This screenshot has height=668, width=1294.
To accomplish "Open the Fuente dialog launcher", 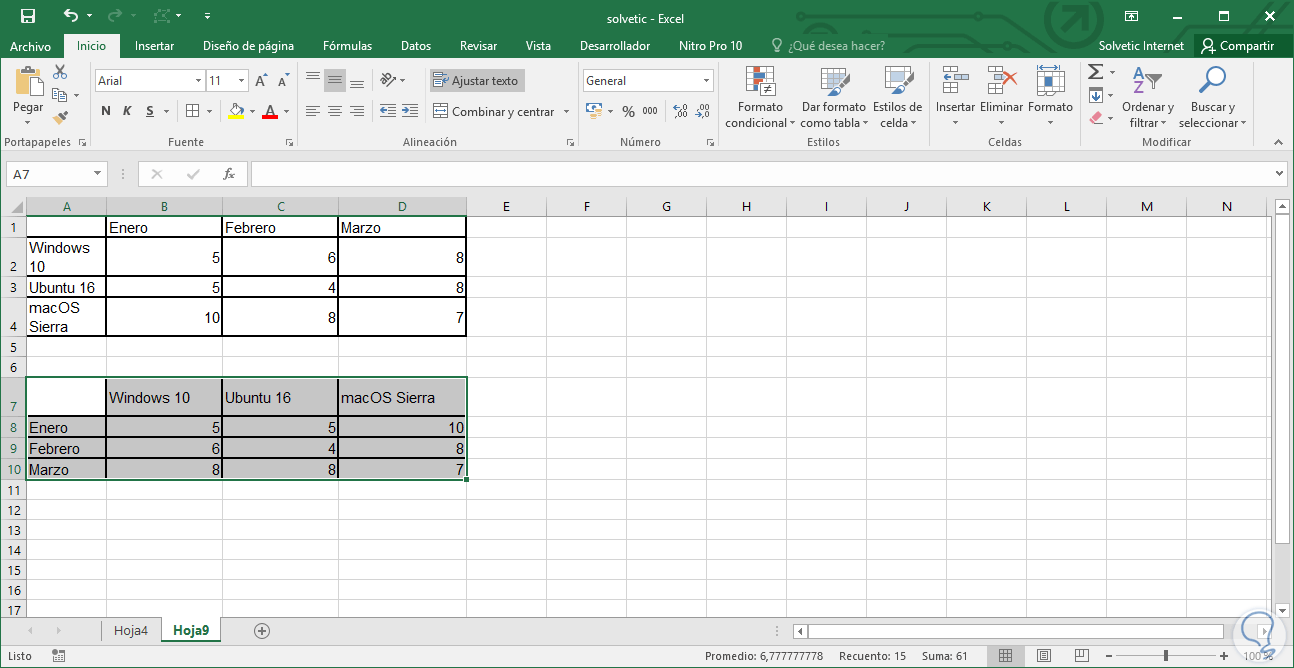I will 290,143.
